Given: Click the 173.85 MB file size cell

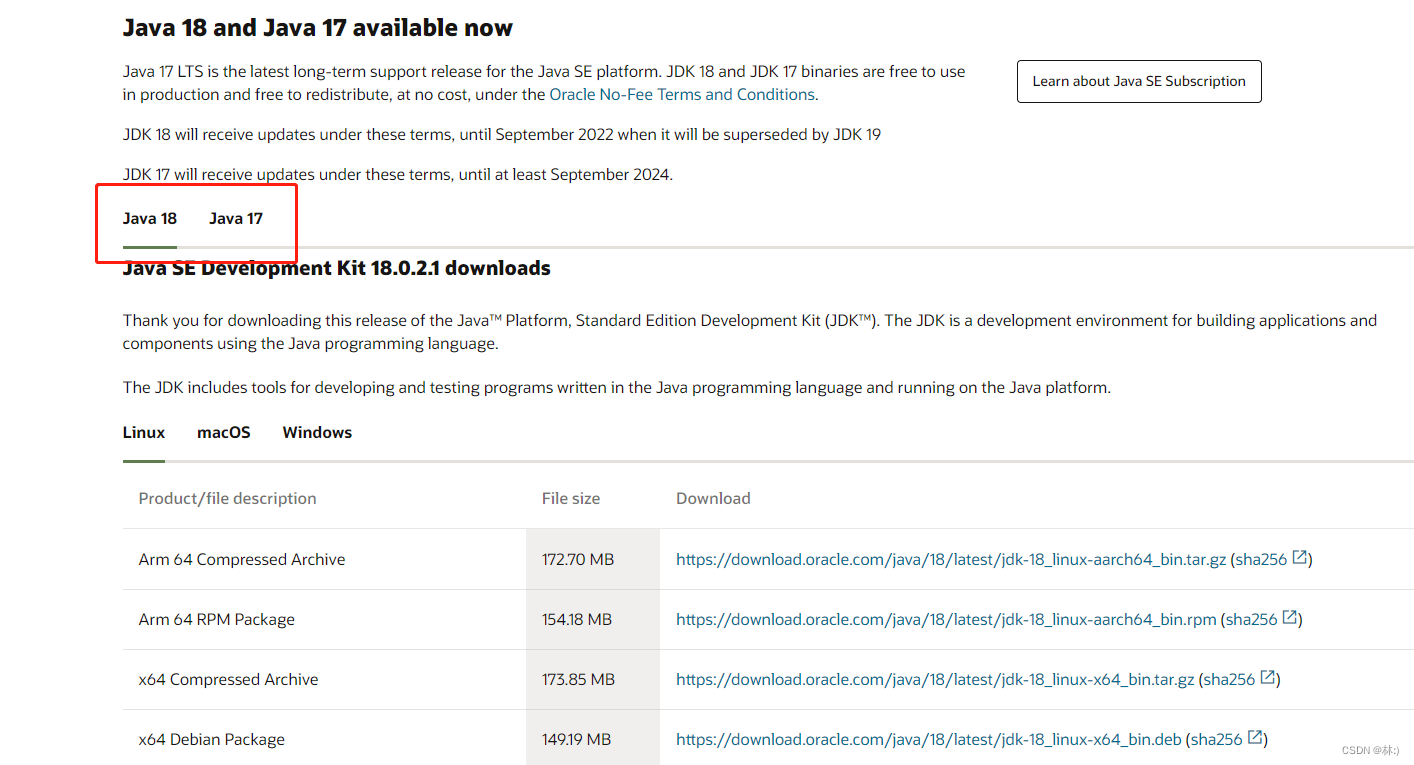Looking at the screenshot, I should pos(593,679).
